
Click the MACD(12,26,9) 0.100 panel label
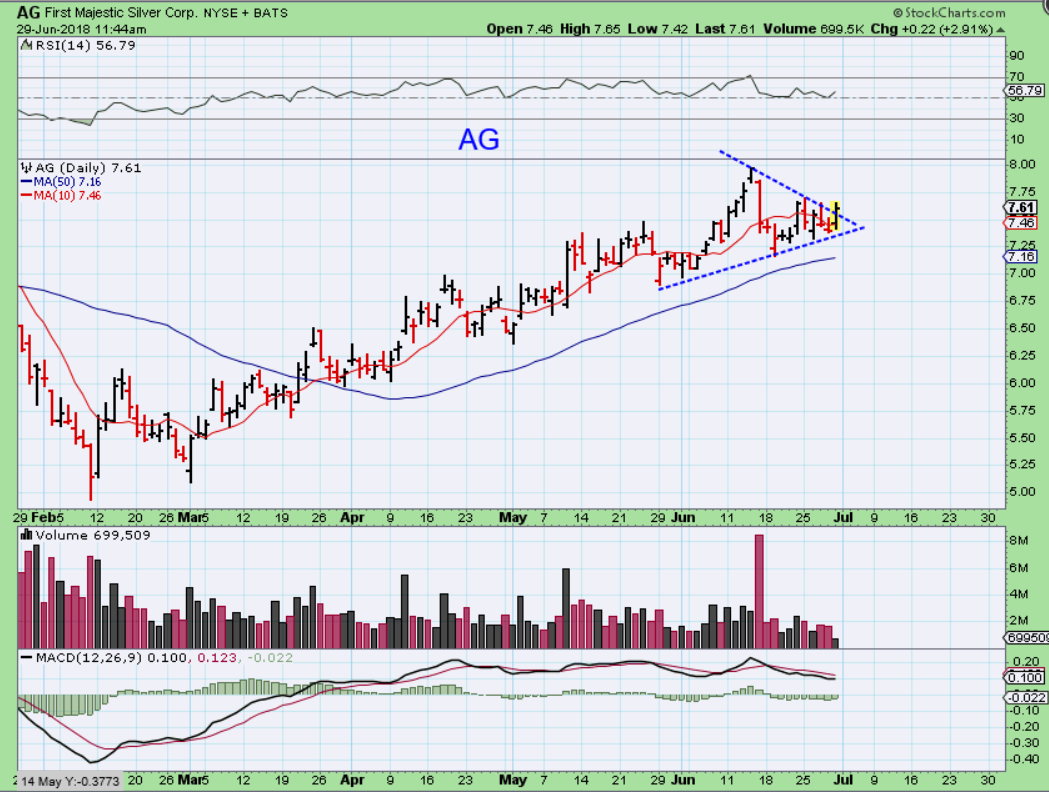click(111, 658)
